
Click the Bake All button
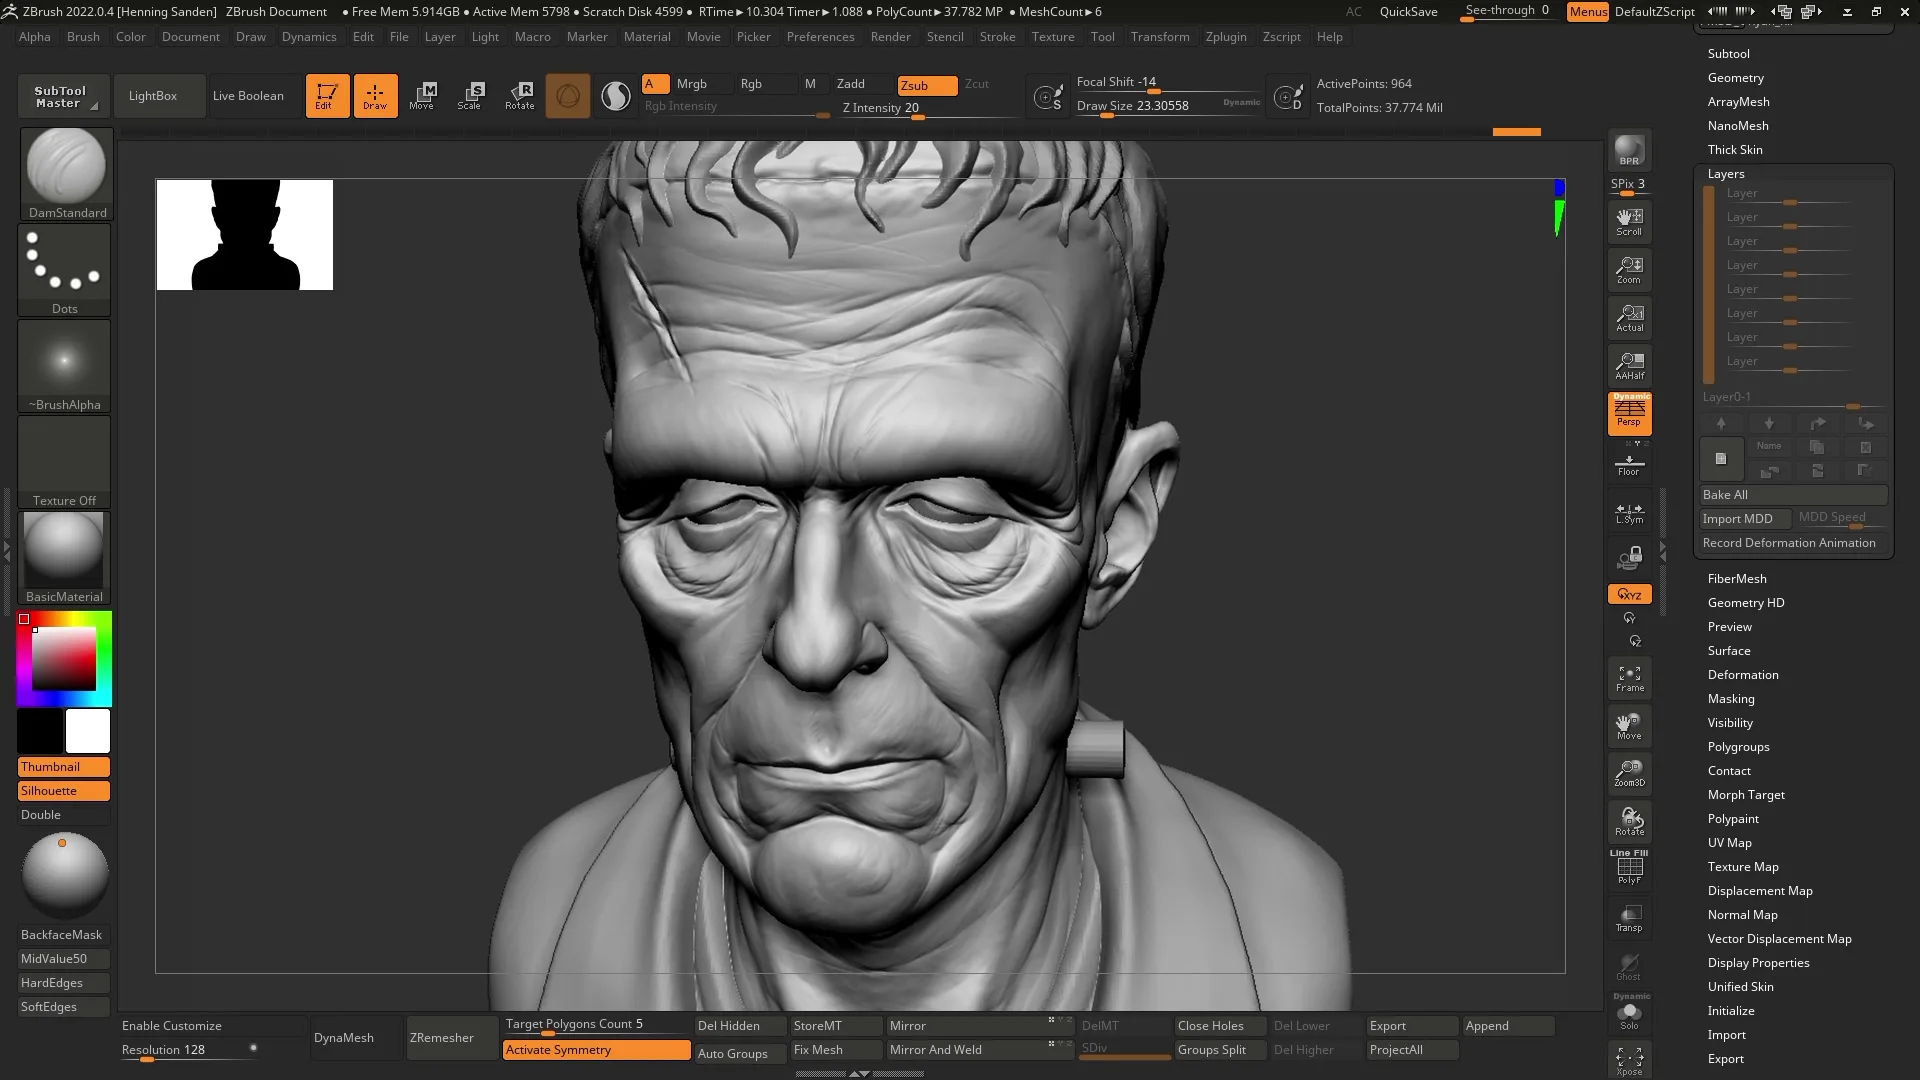point(1793,495)
